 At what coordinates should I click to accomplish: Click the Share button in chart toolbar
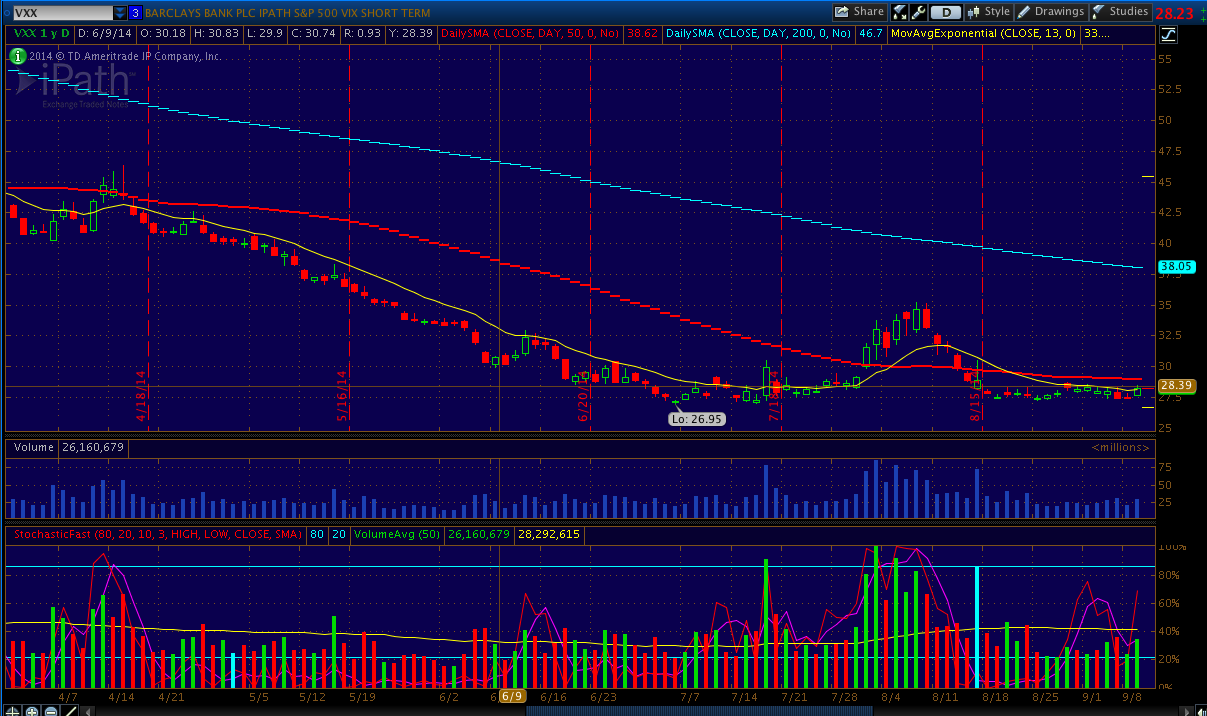(860, 12)
